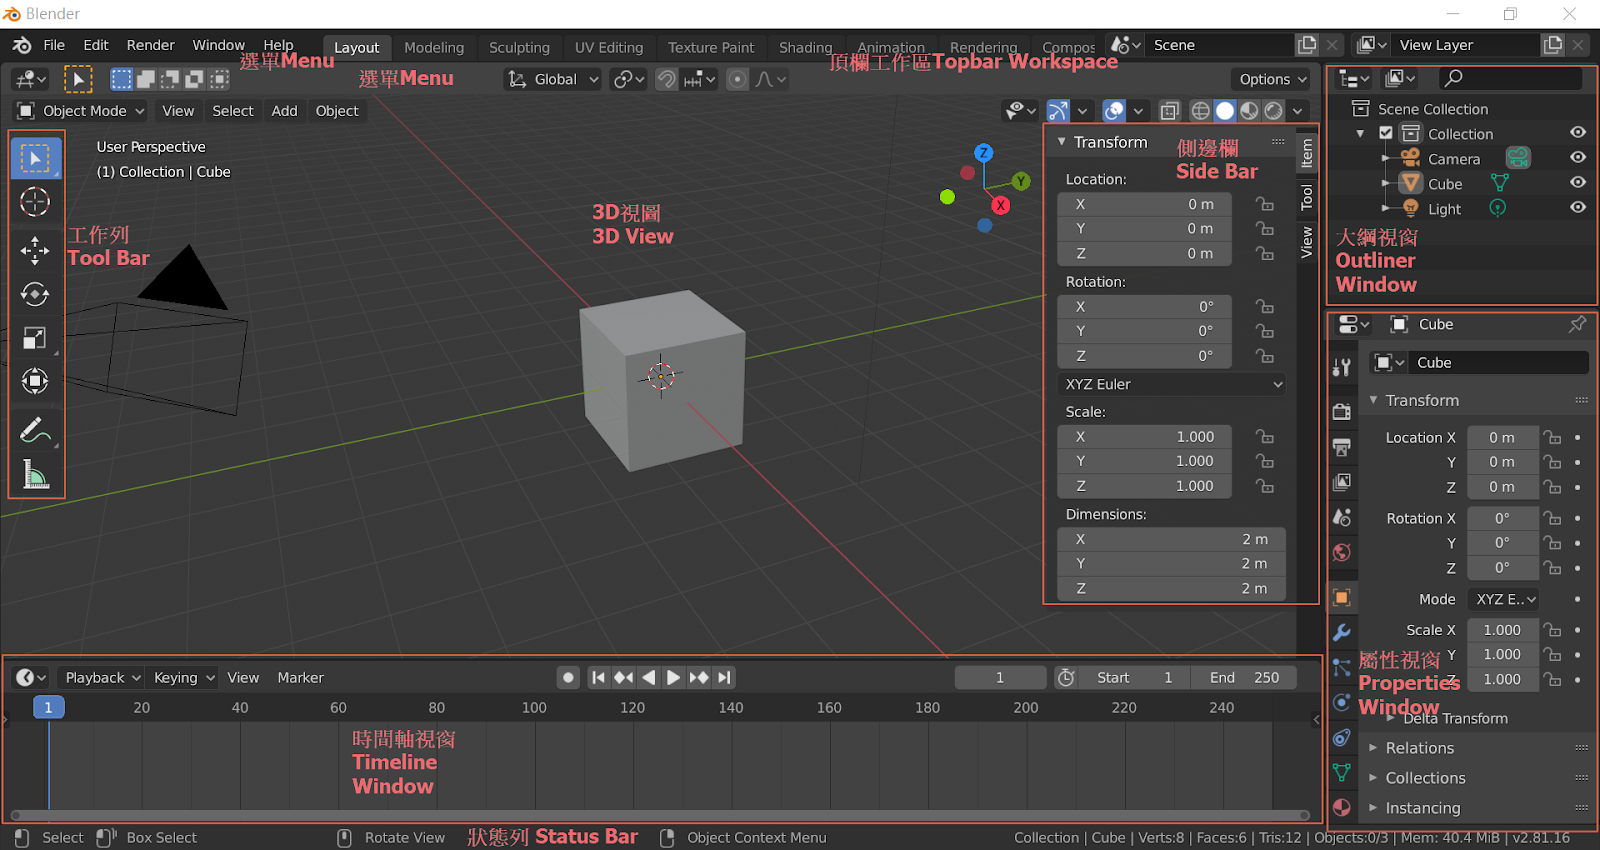Click the red X axis gizmo handle
Viewport: 1600px width, 850px height.
(x=1000, y=205)
